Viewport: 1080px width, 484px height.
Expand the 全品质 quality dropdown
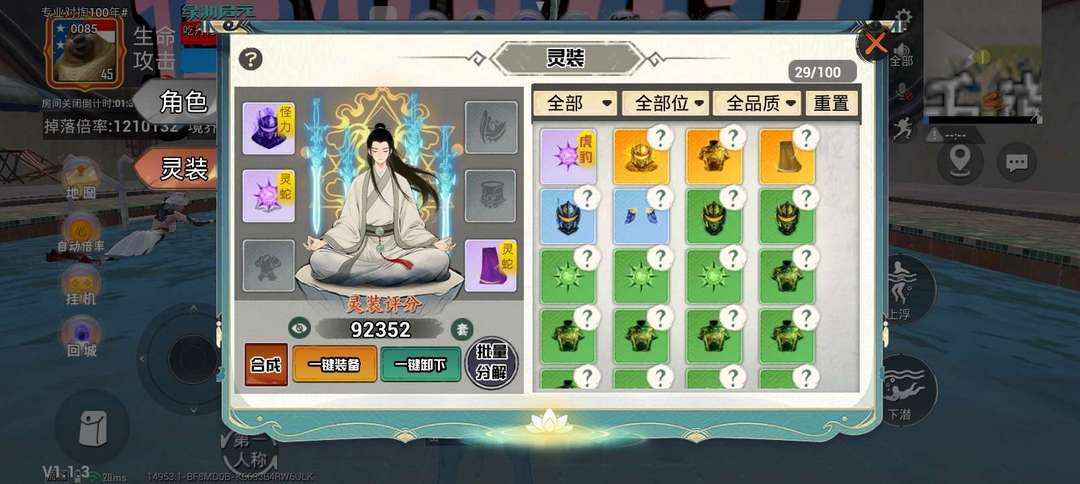pos(757,103)
